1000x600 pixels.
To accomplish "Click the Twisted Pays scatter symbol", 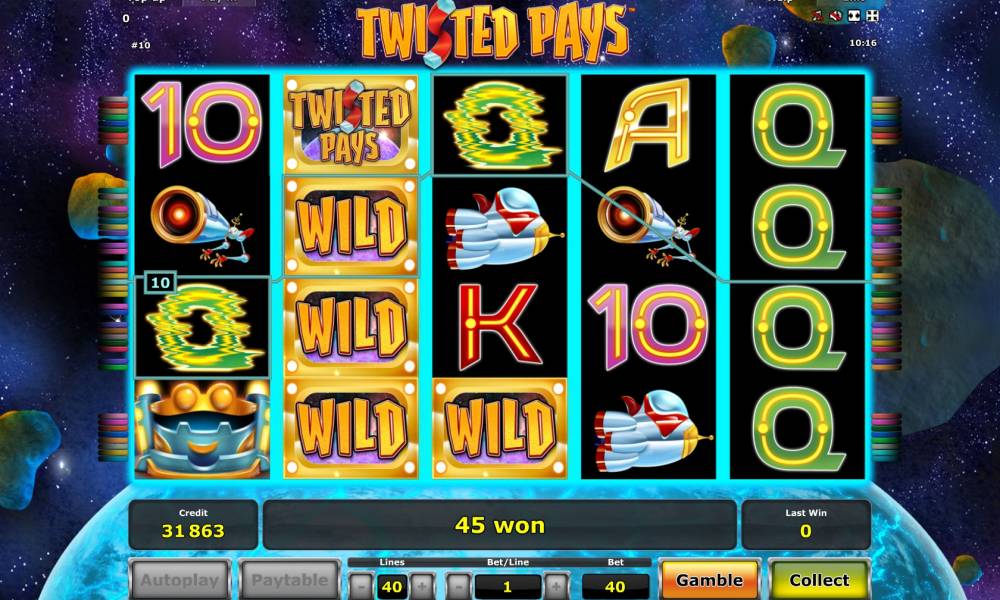I will point(351,124).
